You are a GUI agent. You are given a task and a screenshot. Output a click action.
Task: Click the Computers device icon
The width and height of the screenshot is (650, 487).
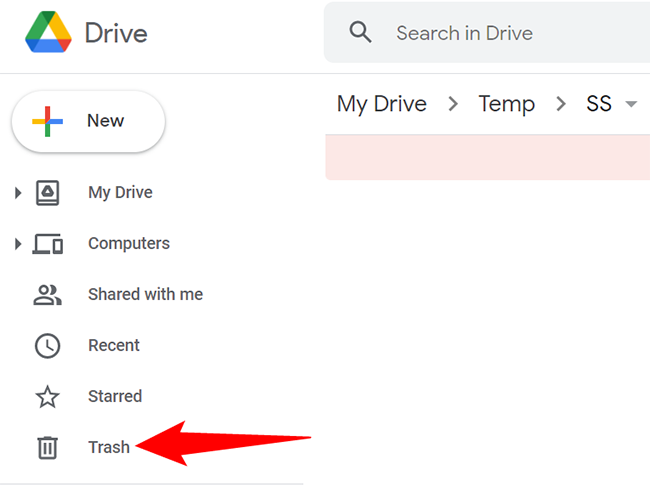pyautogui.click(x=48, y=243)
